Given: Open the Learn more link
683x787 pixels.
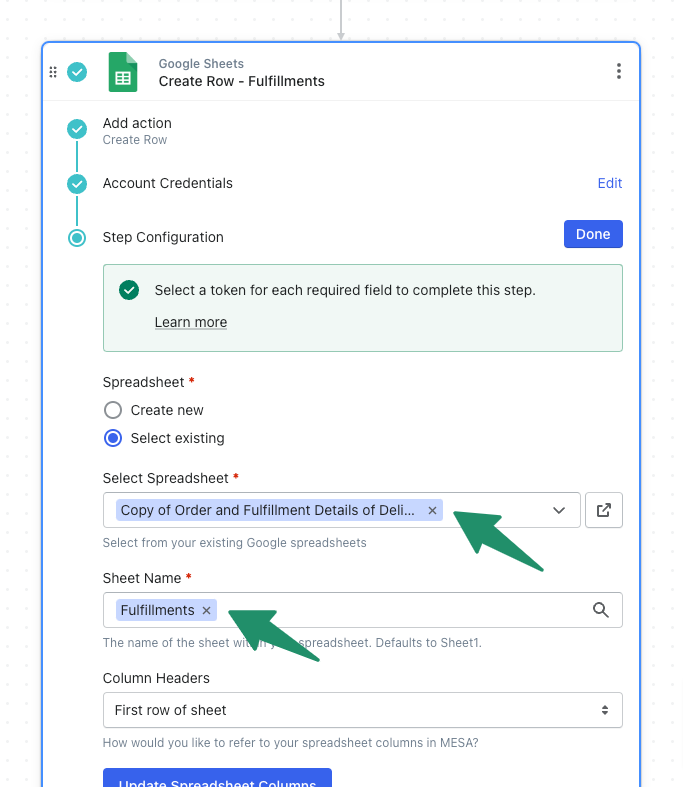Looking at the screenshot, I should point(191,322).
